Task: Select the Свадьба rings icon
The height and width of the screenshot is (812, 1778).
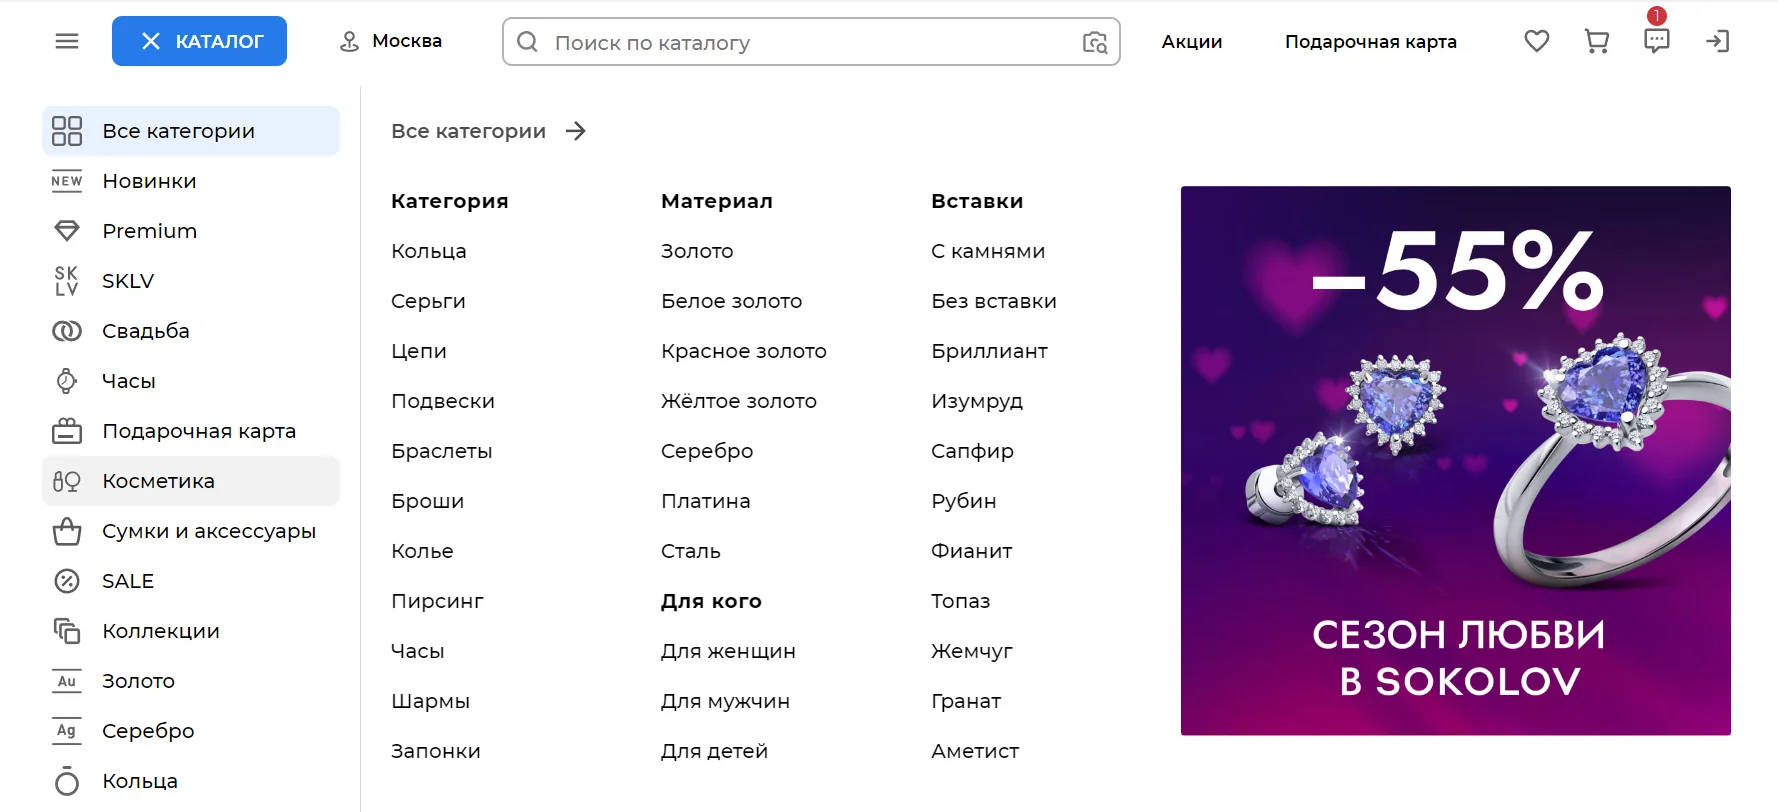Action: [66, 330]
